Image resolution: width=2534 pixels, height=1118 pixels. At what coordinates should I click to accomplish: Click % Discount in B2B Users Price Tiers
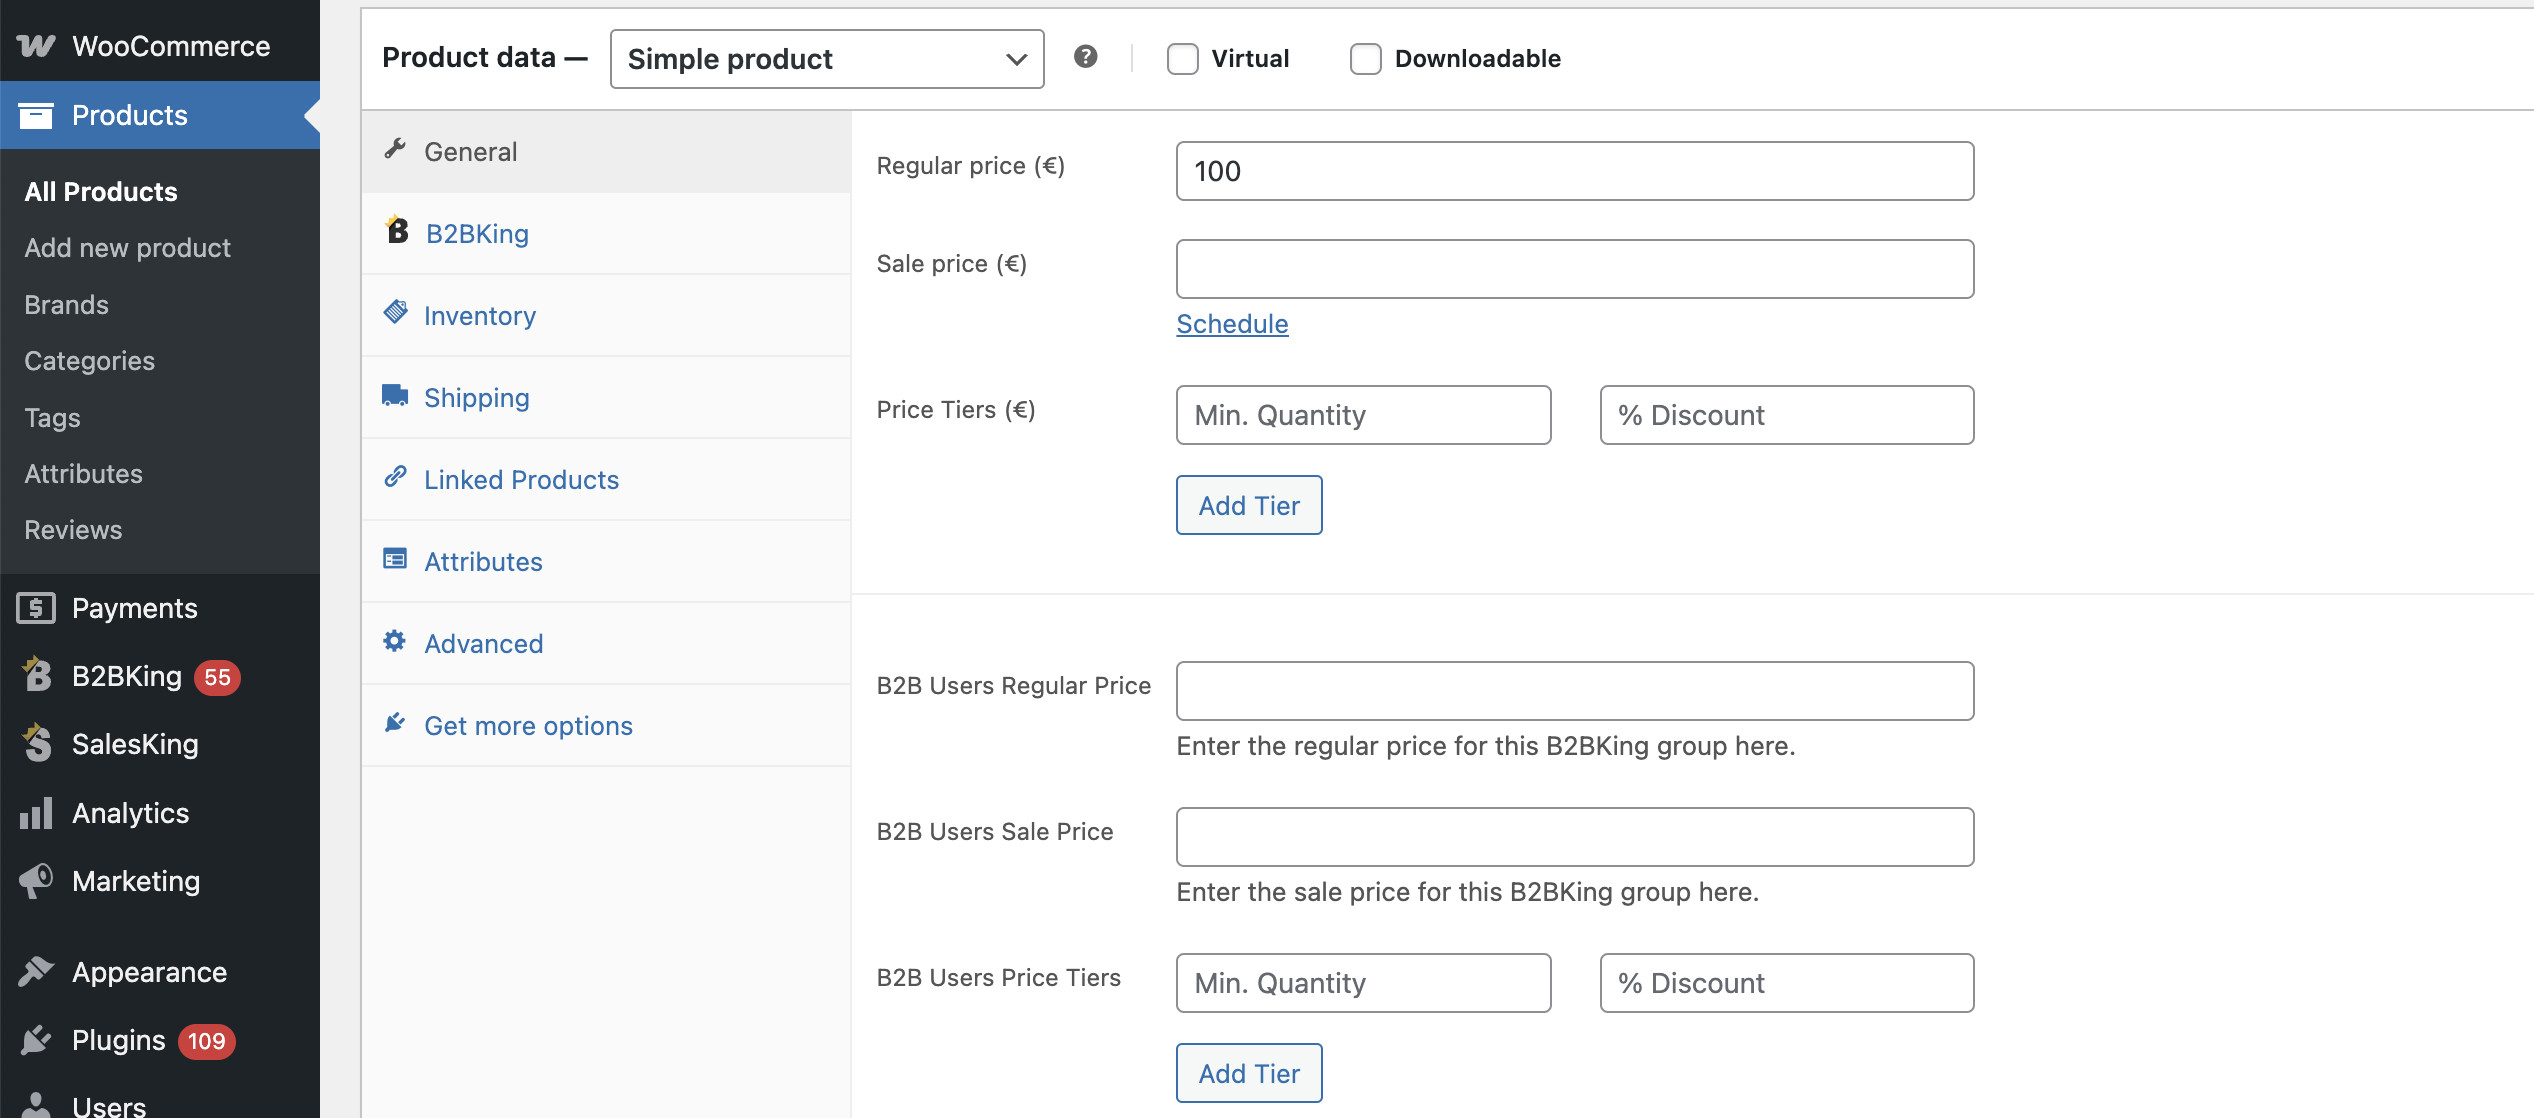click(1787, 983)
